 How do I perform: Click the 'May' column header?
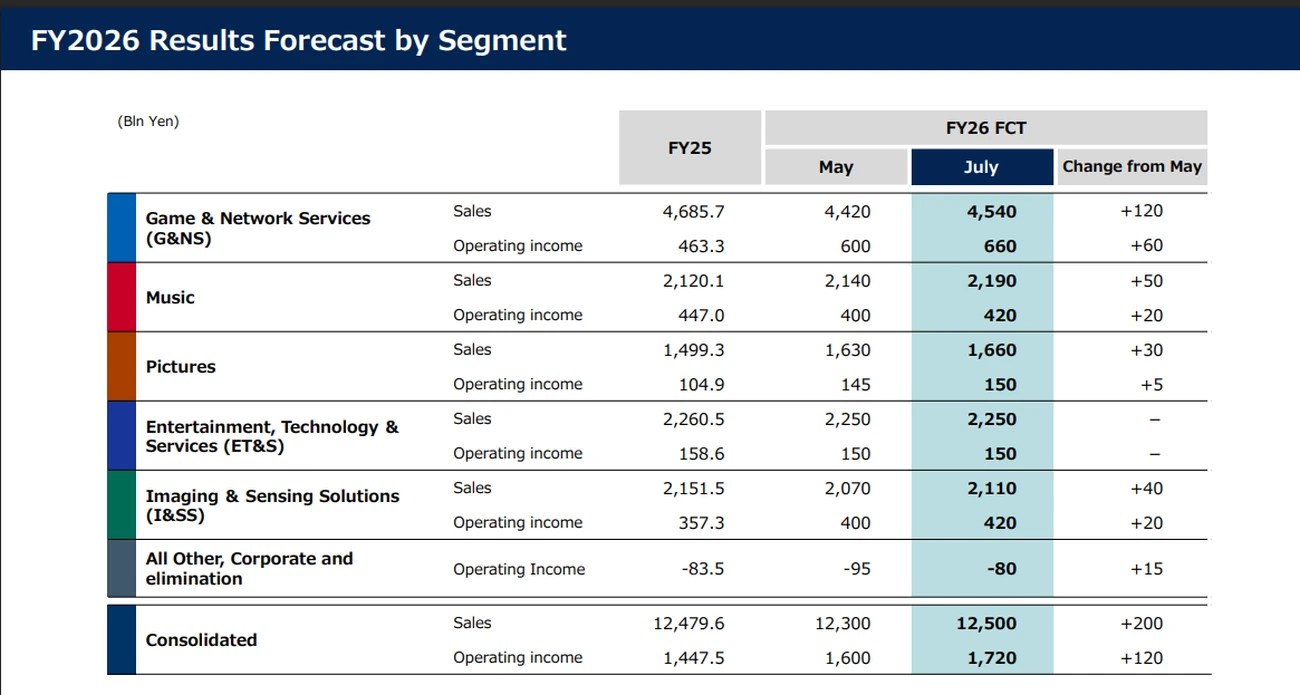click(836, 167)
